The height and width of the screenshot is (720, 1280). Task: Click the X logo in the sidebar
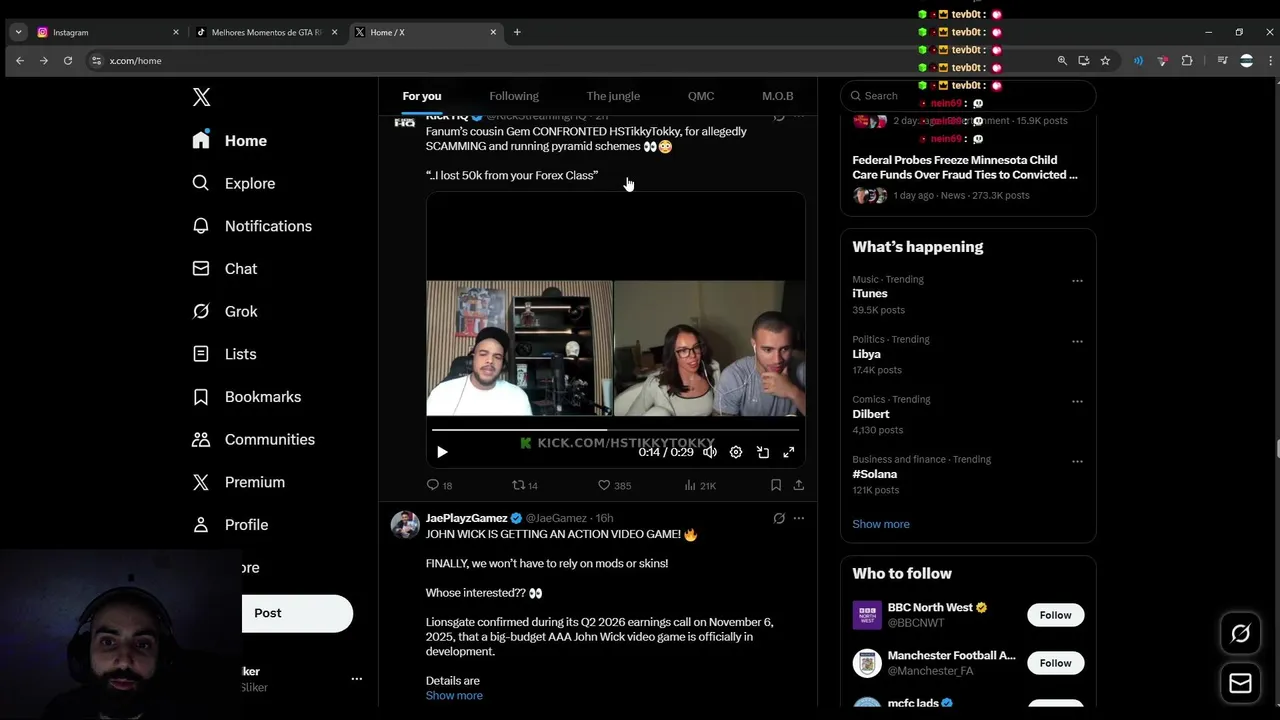pyautogui.click(x=201, y=97)
